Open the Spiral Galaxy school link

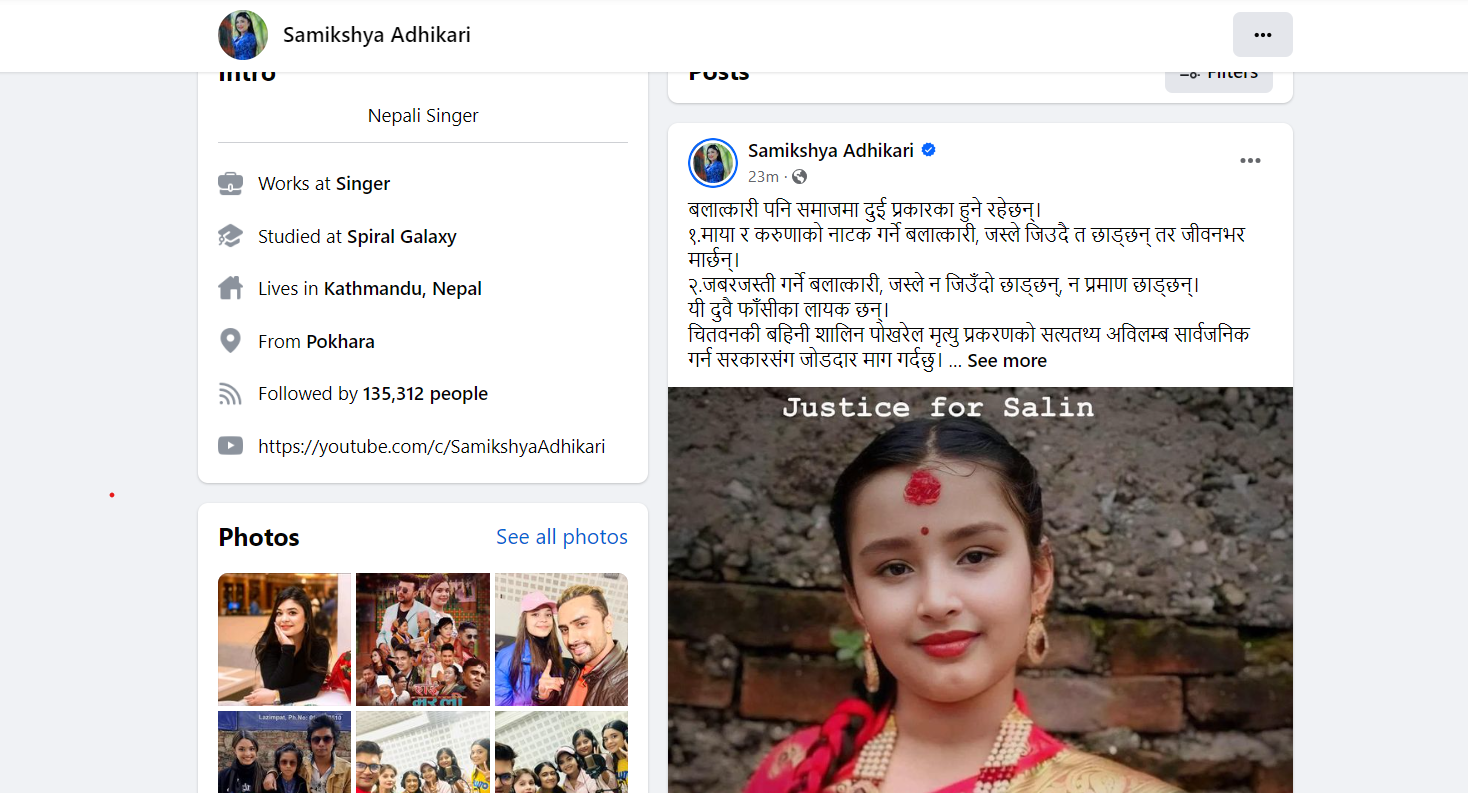(x=402, y=237)
